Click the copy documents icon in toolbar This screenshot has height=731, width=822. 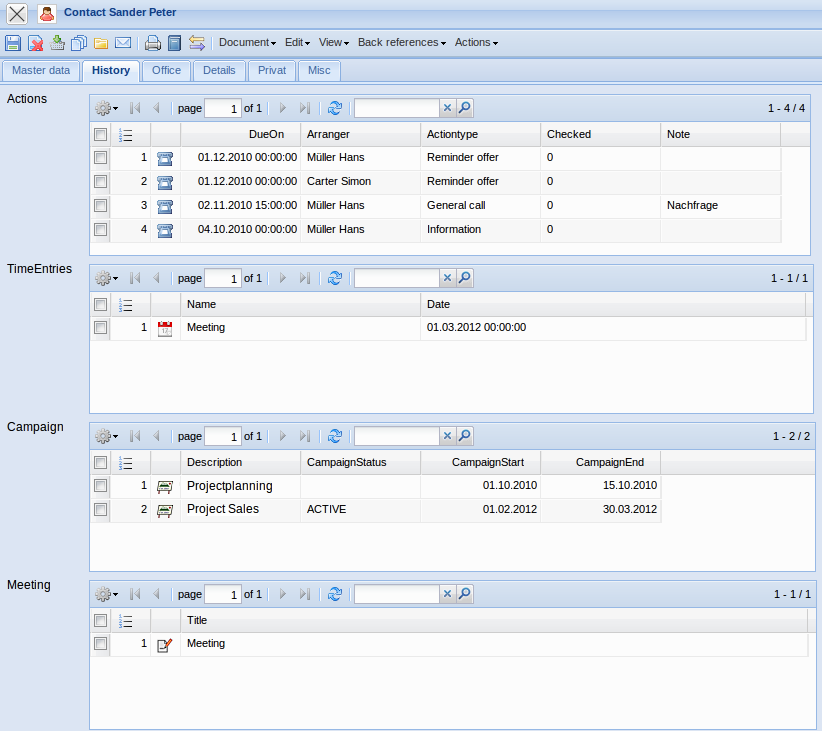click(79, 43)
